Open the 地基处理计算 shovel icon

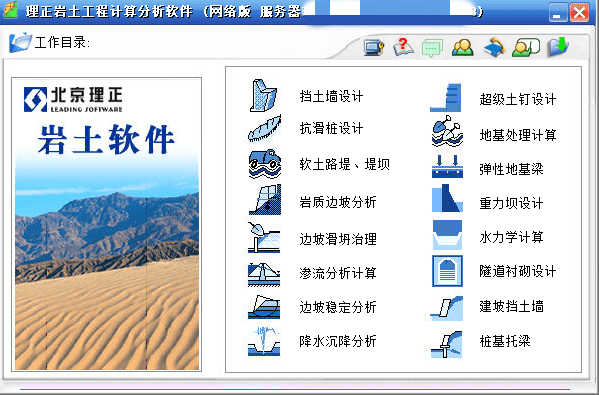(447, 132)
